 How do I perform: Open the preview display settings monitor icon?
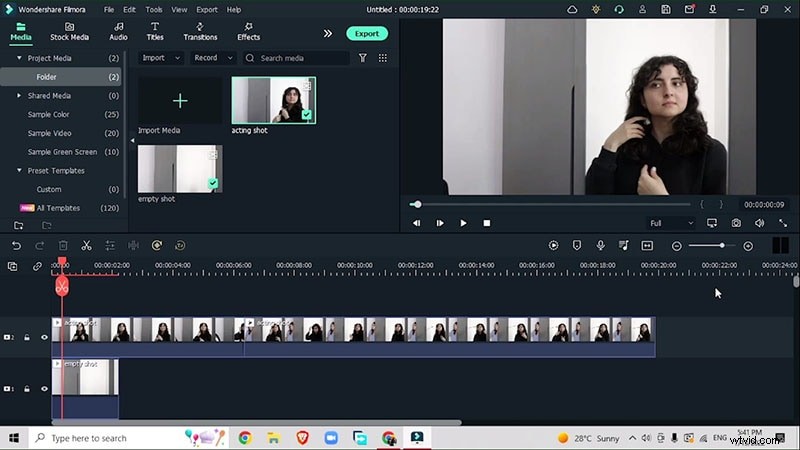[712, 223]
